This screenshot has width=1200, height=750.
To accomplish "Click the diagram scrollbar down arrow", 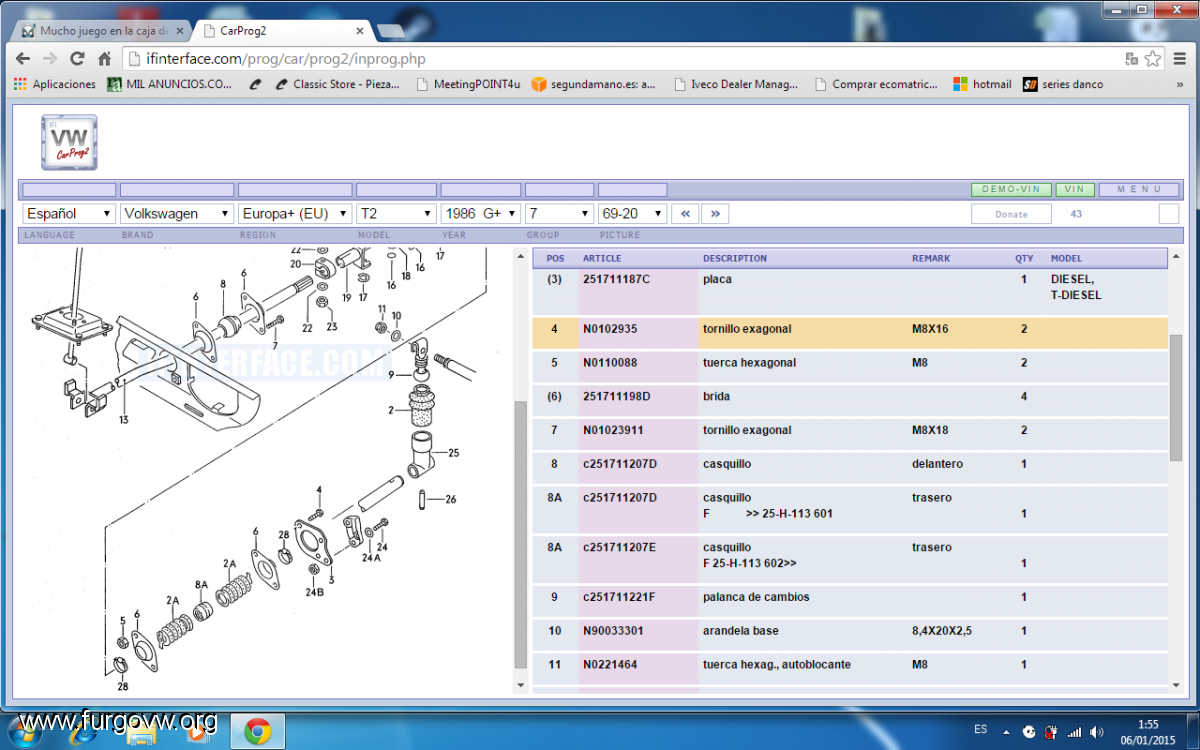I will coord(520,684).
